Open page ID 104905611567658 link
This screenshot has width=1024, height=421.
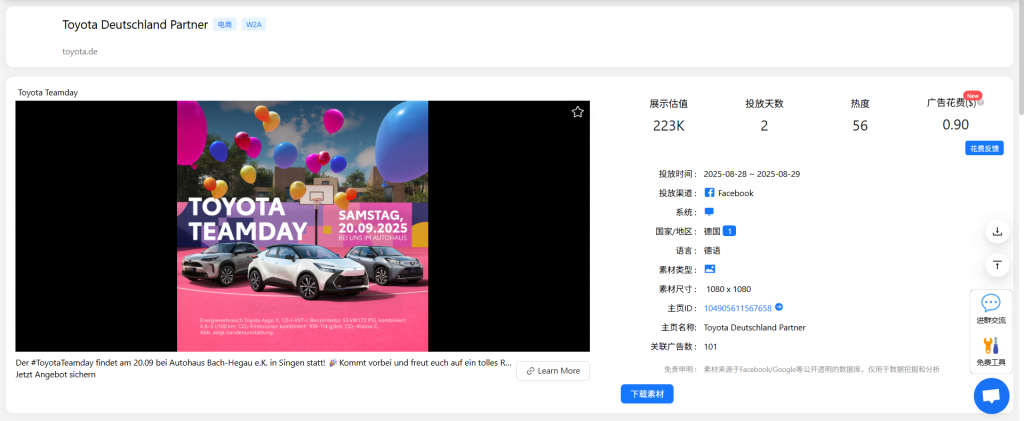point(737,308)
